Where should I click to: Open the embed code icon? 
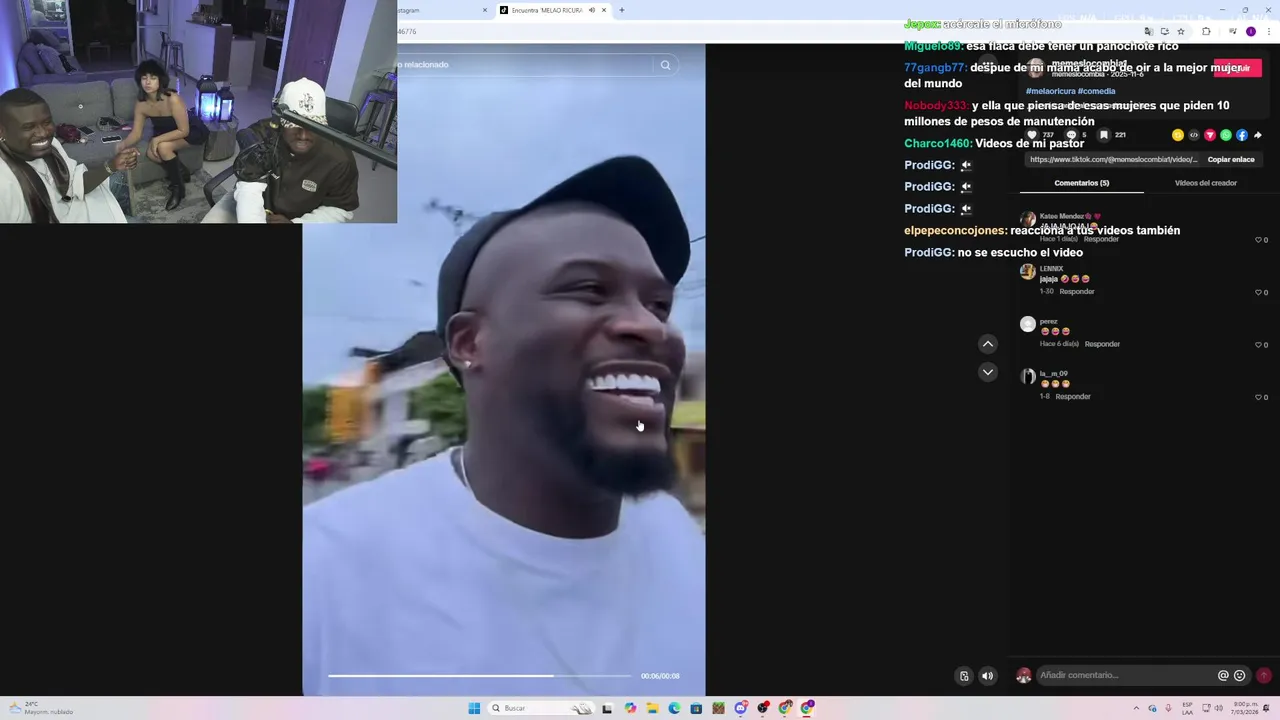pos(1194,135)
